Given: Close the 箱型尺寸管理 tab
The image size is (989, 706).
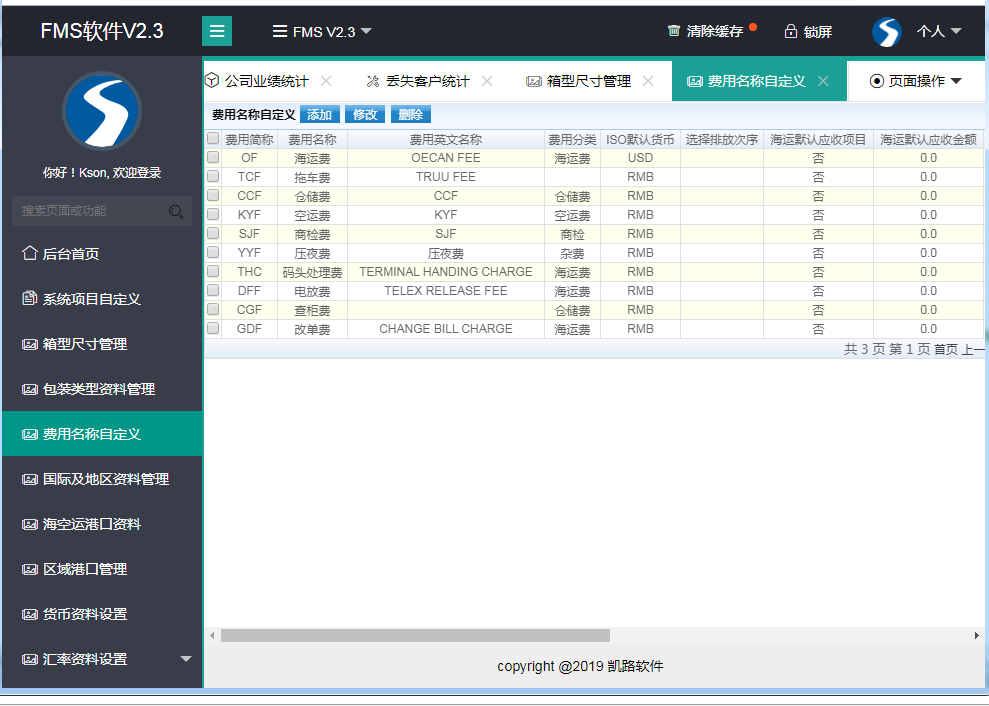Looking at the screenshot, I should [648, 81].
